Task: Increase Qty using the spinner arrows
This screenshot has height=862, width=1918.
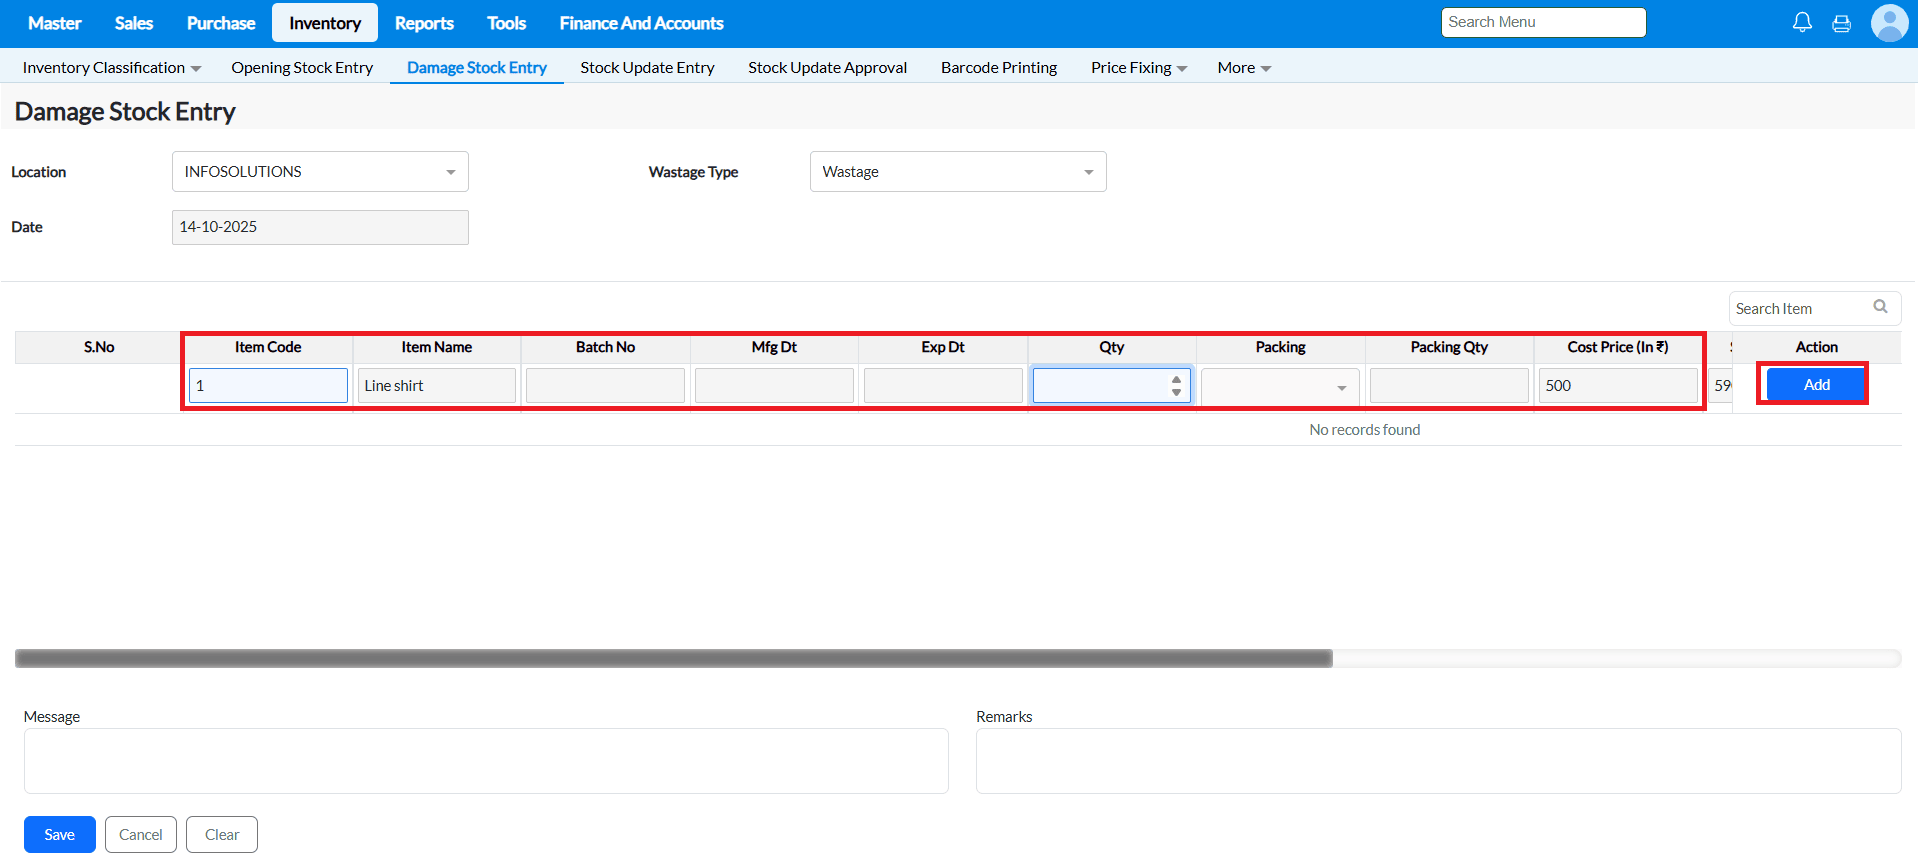Action: click(1176, 379)
